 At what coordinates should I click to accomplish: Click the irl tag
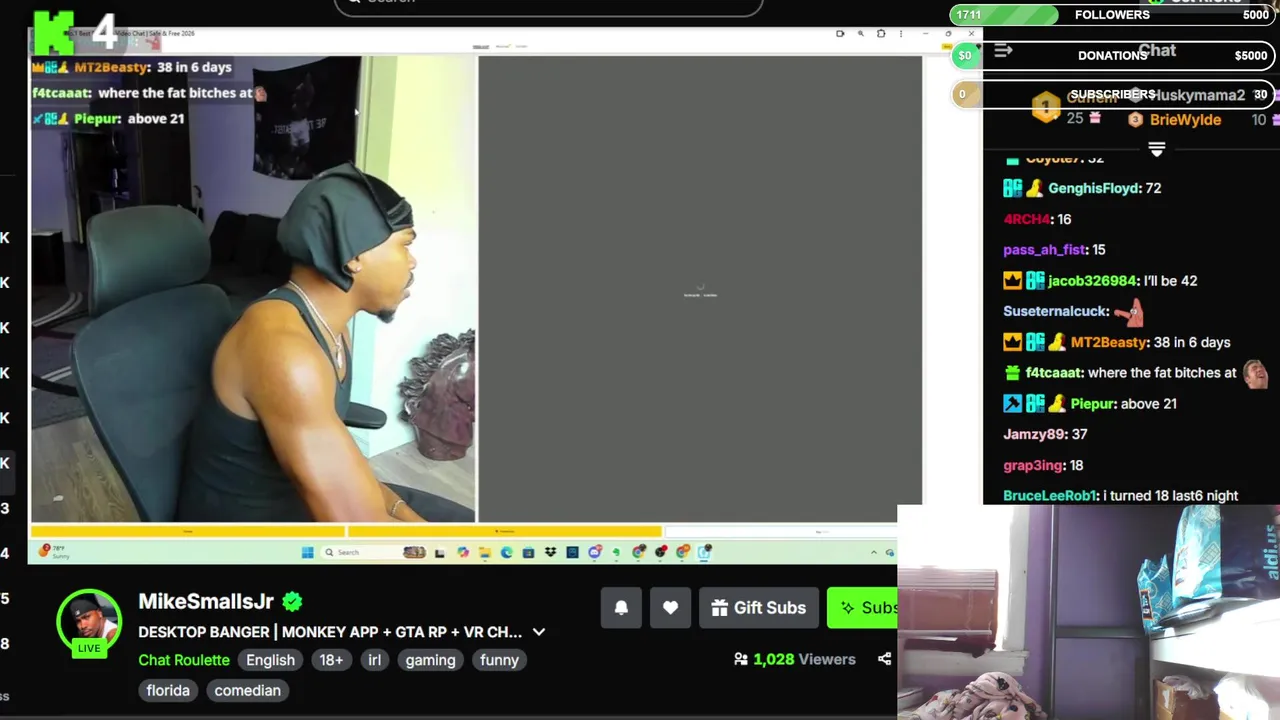374,660
